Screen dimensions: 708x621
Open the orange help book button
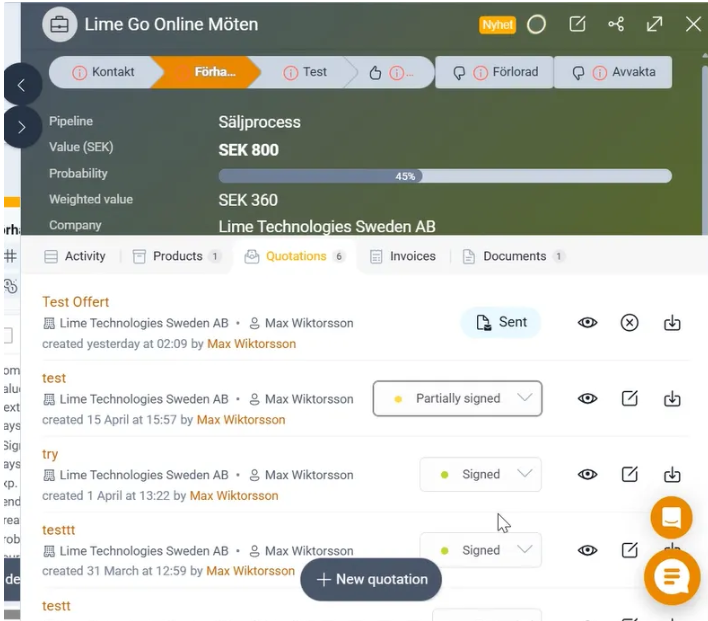(671, 517)
